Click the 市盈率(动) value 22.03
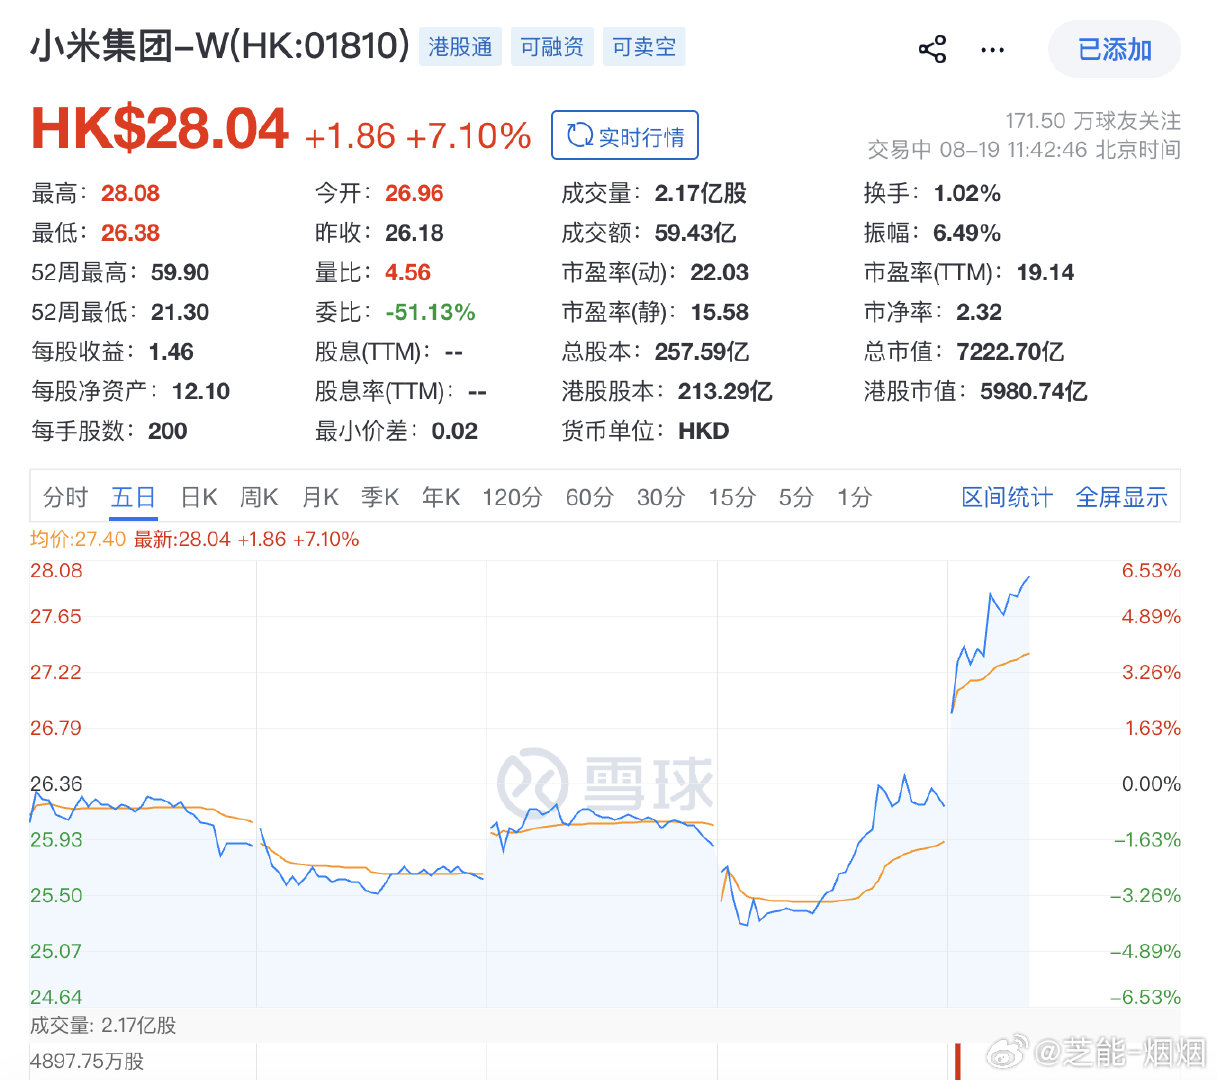Viewport: 1217px width, 1080px height. (720, 272)
